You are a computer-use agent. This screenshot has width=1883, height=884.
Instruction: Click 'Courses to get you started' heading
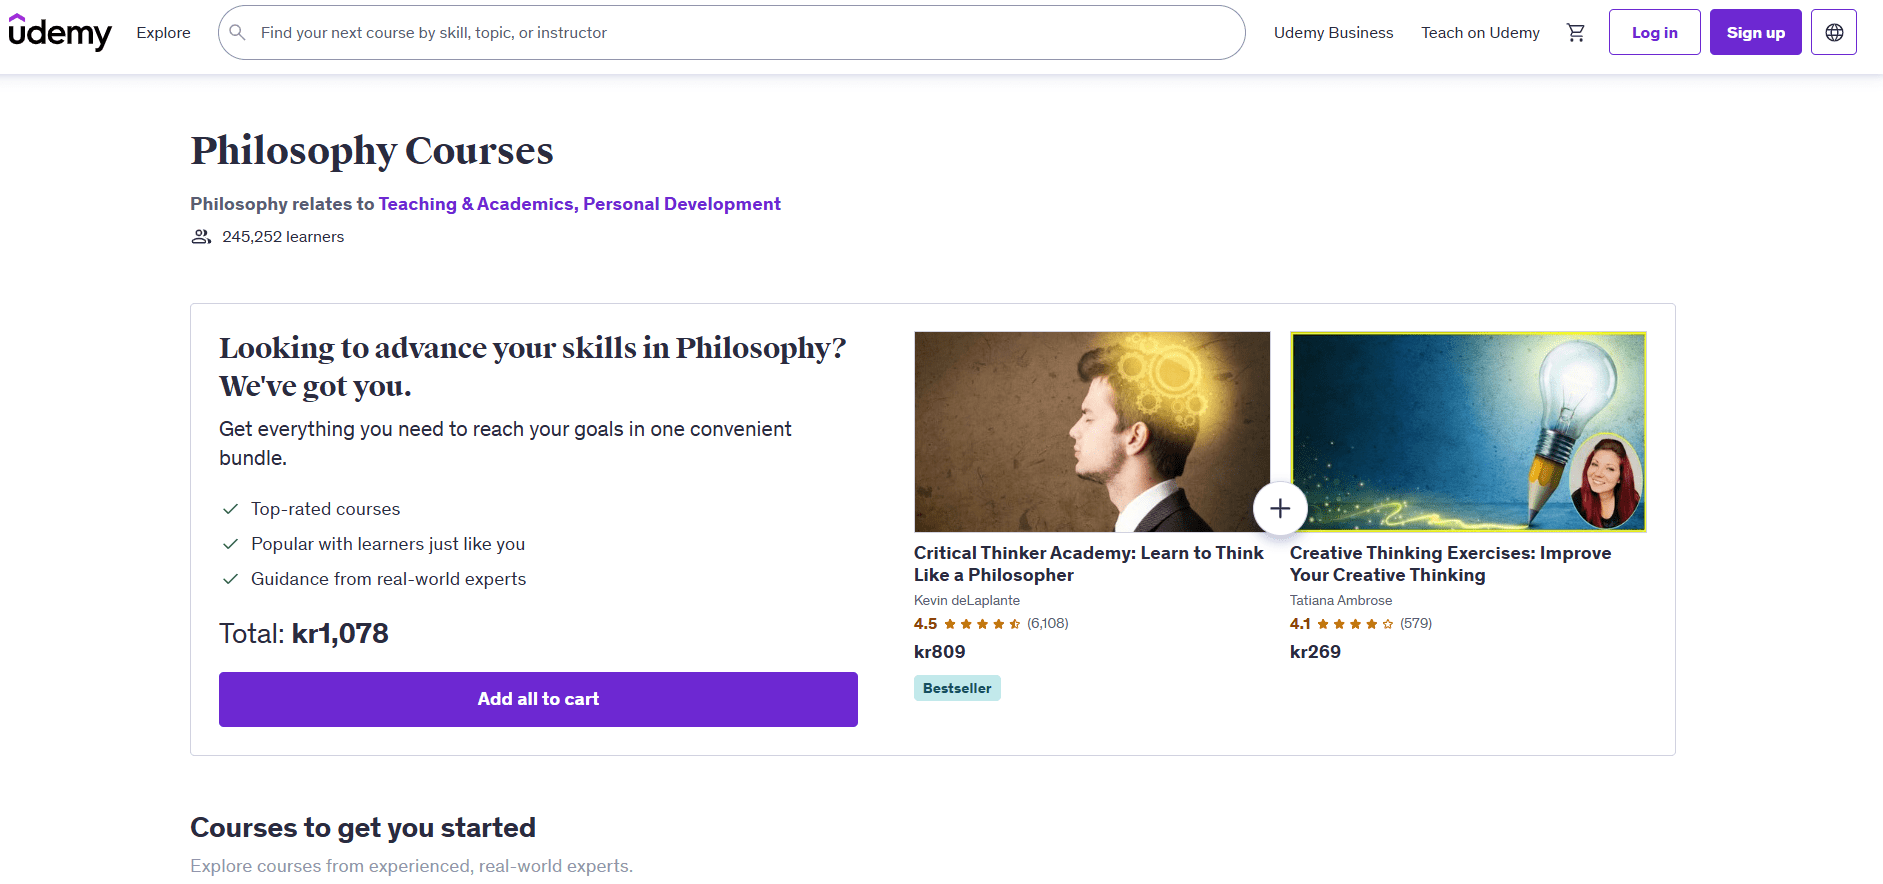[363, 828]
